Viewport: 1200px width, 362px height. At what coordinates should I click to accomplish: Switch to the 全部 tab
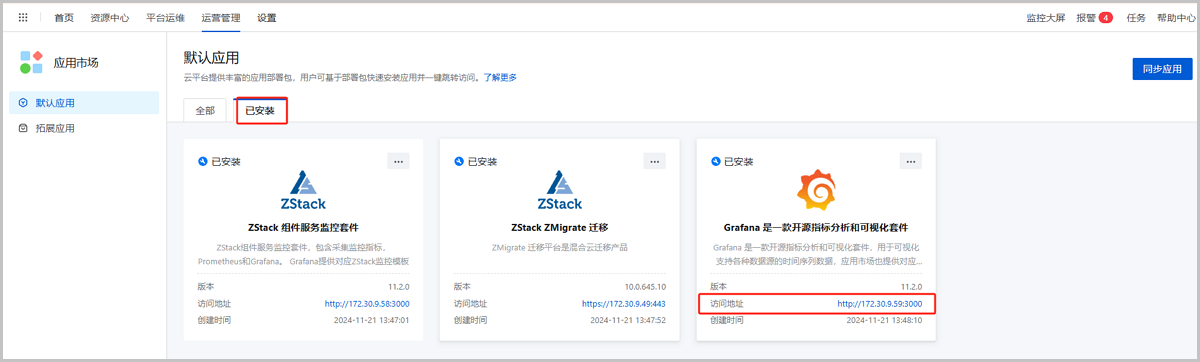coord(205,111)
